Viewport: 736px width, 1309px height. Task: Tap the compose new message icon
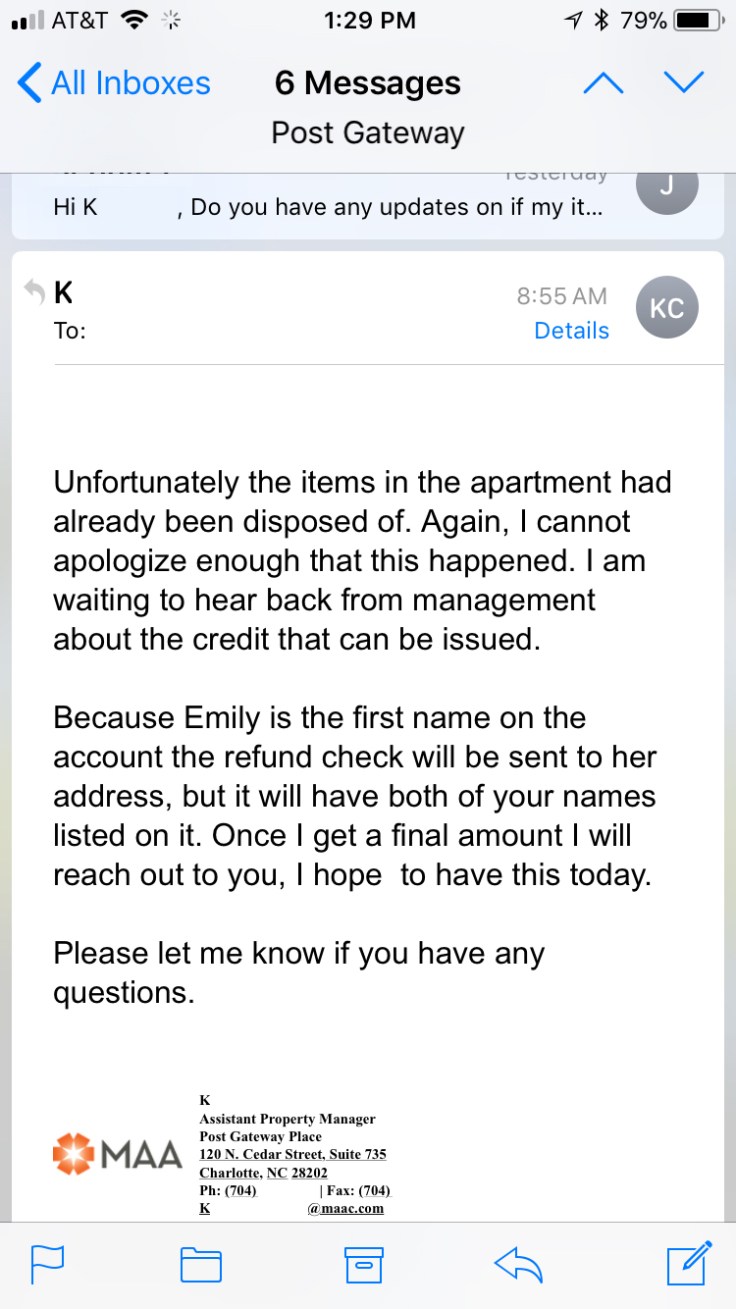click(x=689, y=1262)
